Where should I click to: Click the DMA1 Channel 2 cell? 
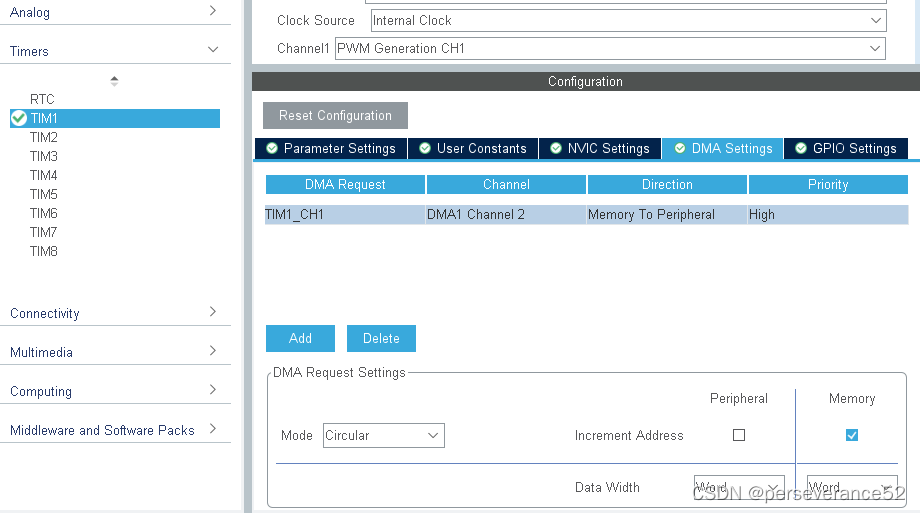(506, 214)
